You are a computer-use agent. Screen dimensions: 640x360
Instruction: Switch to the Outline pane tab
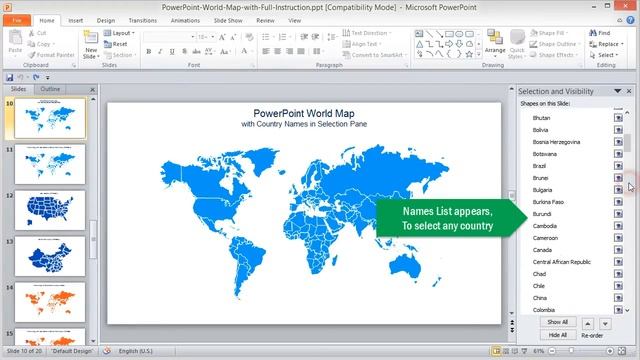(50, 89)
